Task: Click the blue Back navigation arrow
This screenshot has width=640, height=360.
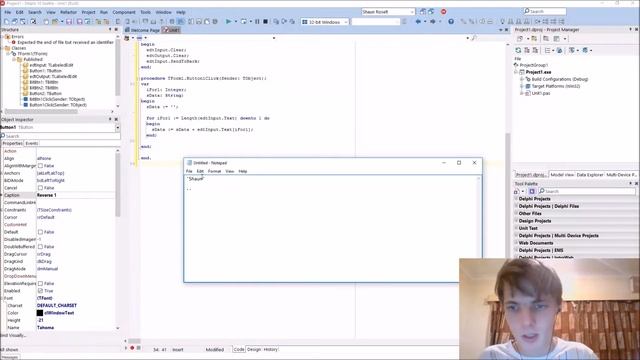Action: coord(418,22)
